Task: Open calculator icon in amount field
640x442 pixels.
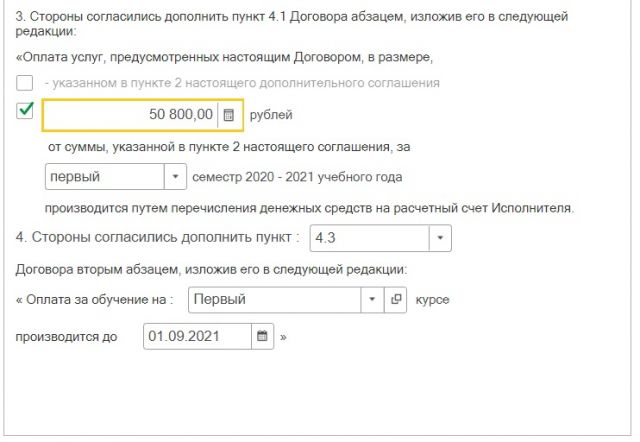Action: tap(229, 115)
